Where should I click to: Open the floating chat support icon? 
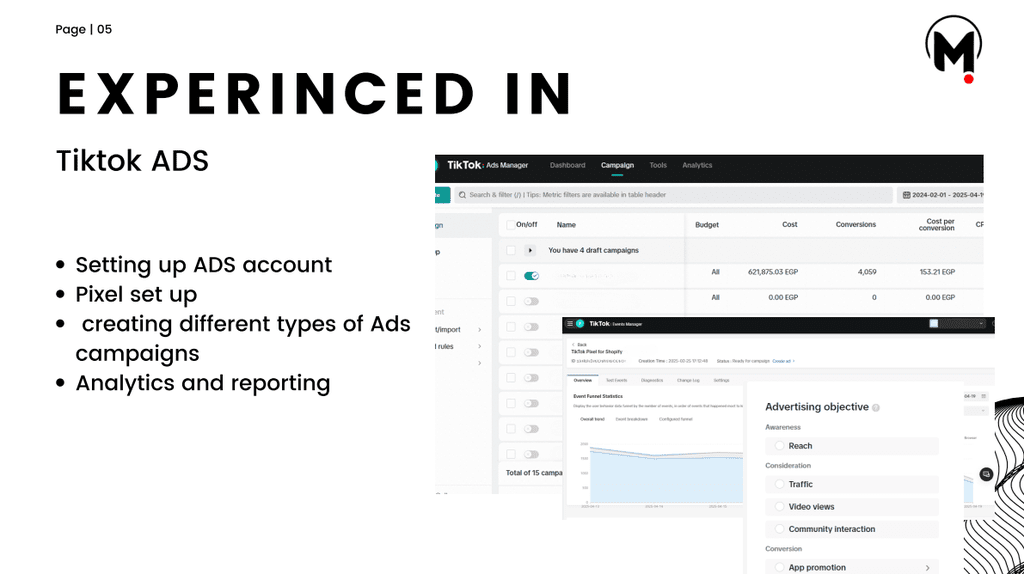986,475
